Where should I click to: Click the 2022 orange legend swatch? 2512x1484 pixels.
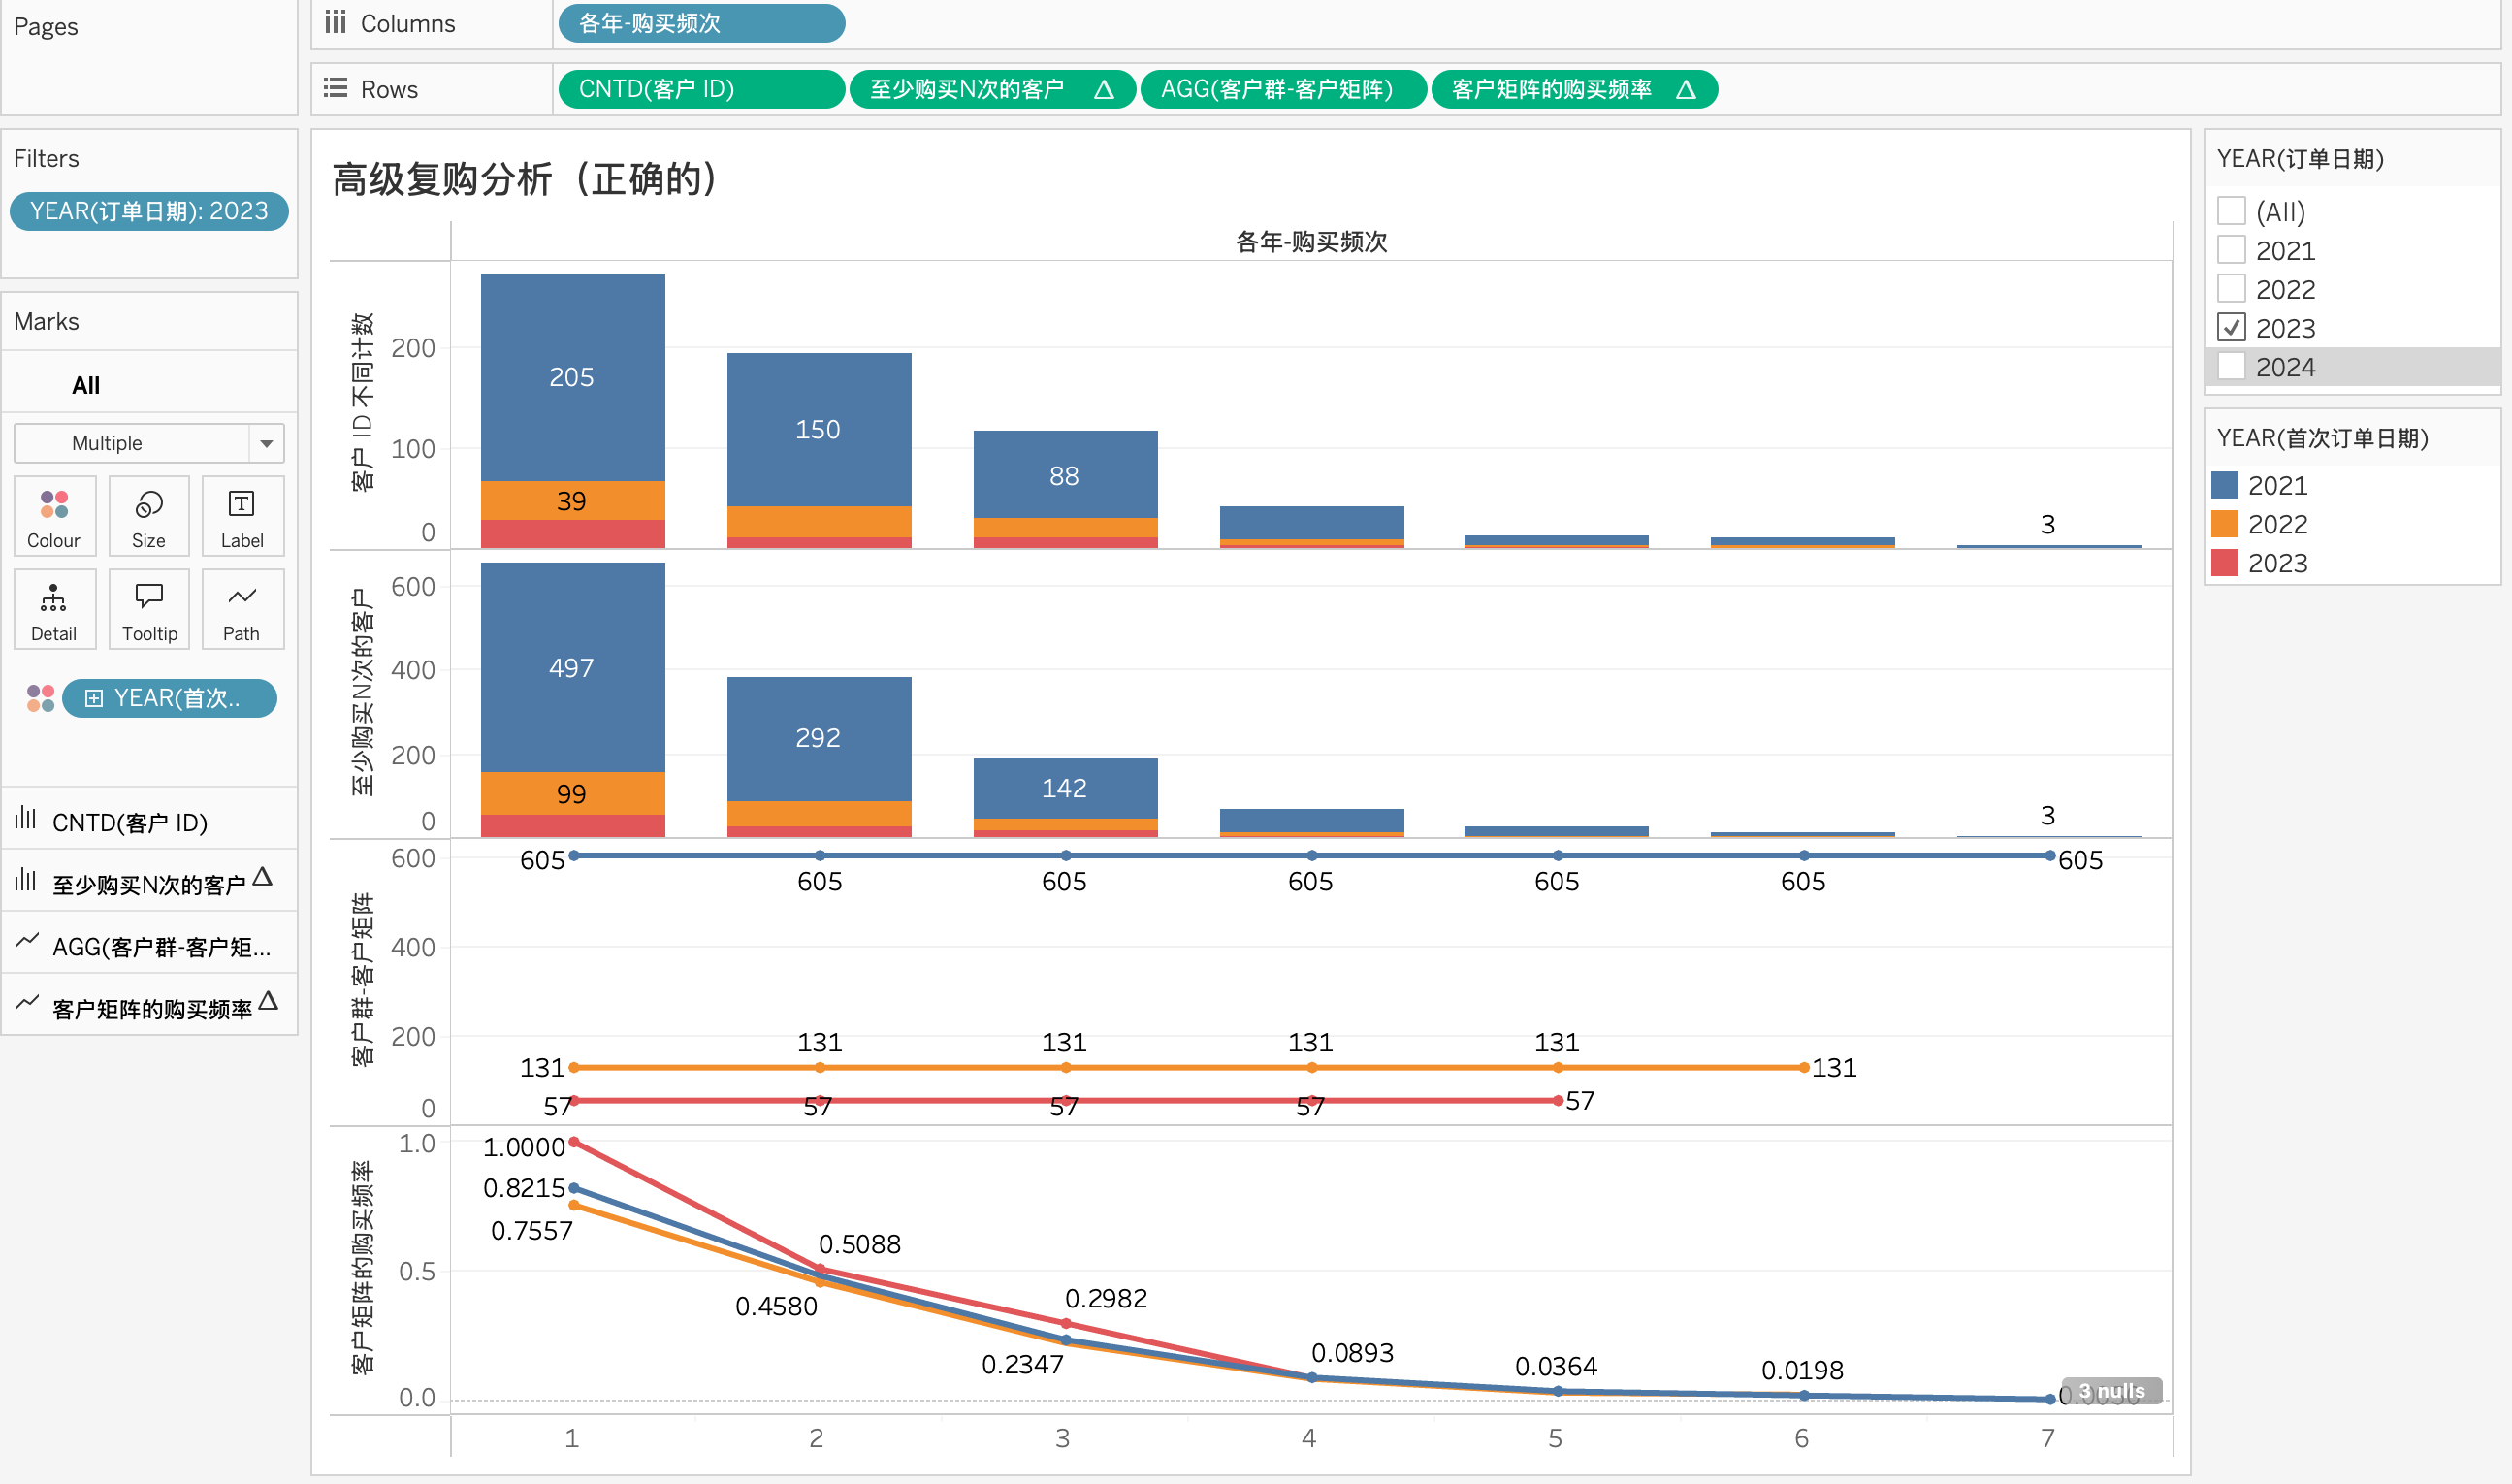point(2225,524)
